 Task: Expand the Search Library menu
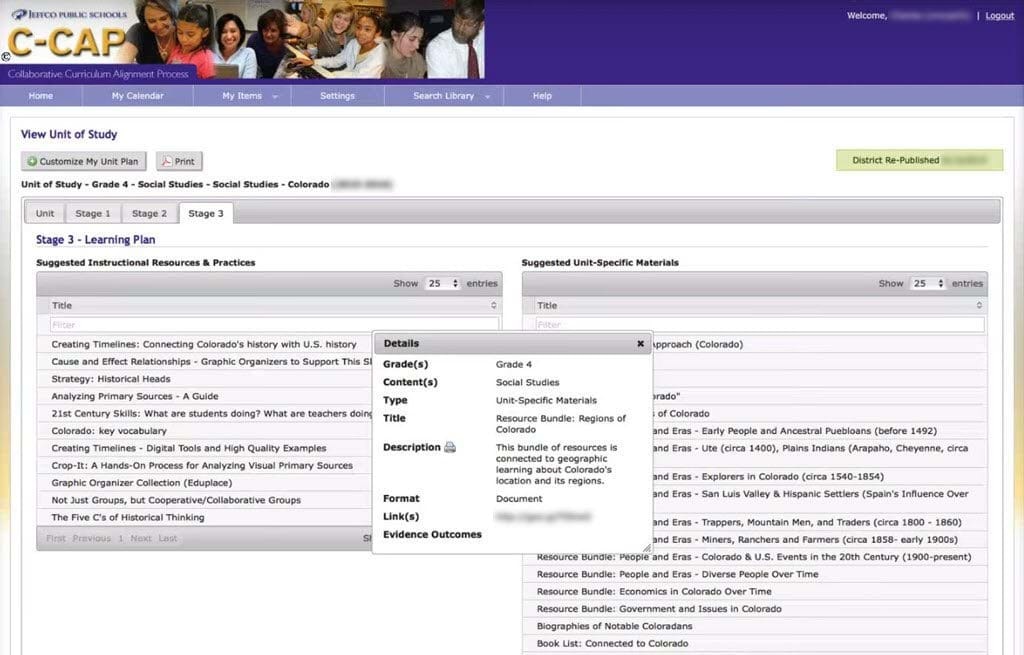pyautogui.click(x=451, y=96)
